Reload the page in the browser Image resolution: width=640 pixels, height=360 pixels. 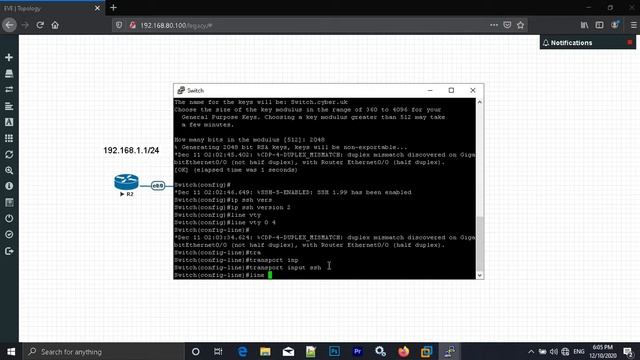coord(40,25)
